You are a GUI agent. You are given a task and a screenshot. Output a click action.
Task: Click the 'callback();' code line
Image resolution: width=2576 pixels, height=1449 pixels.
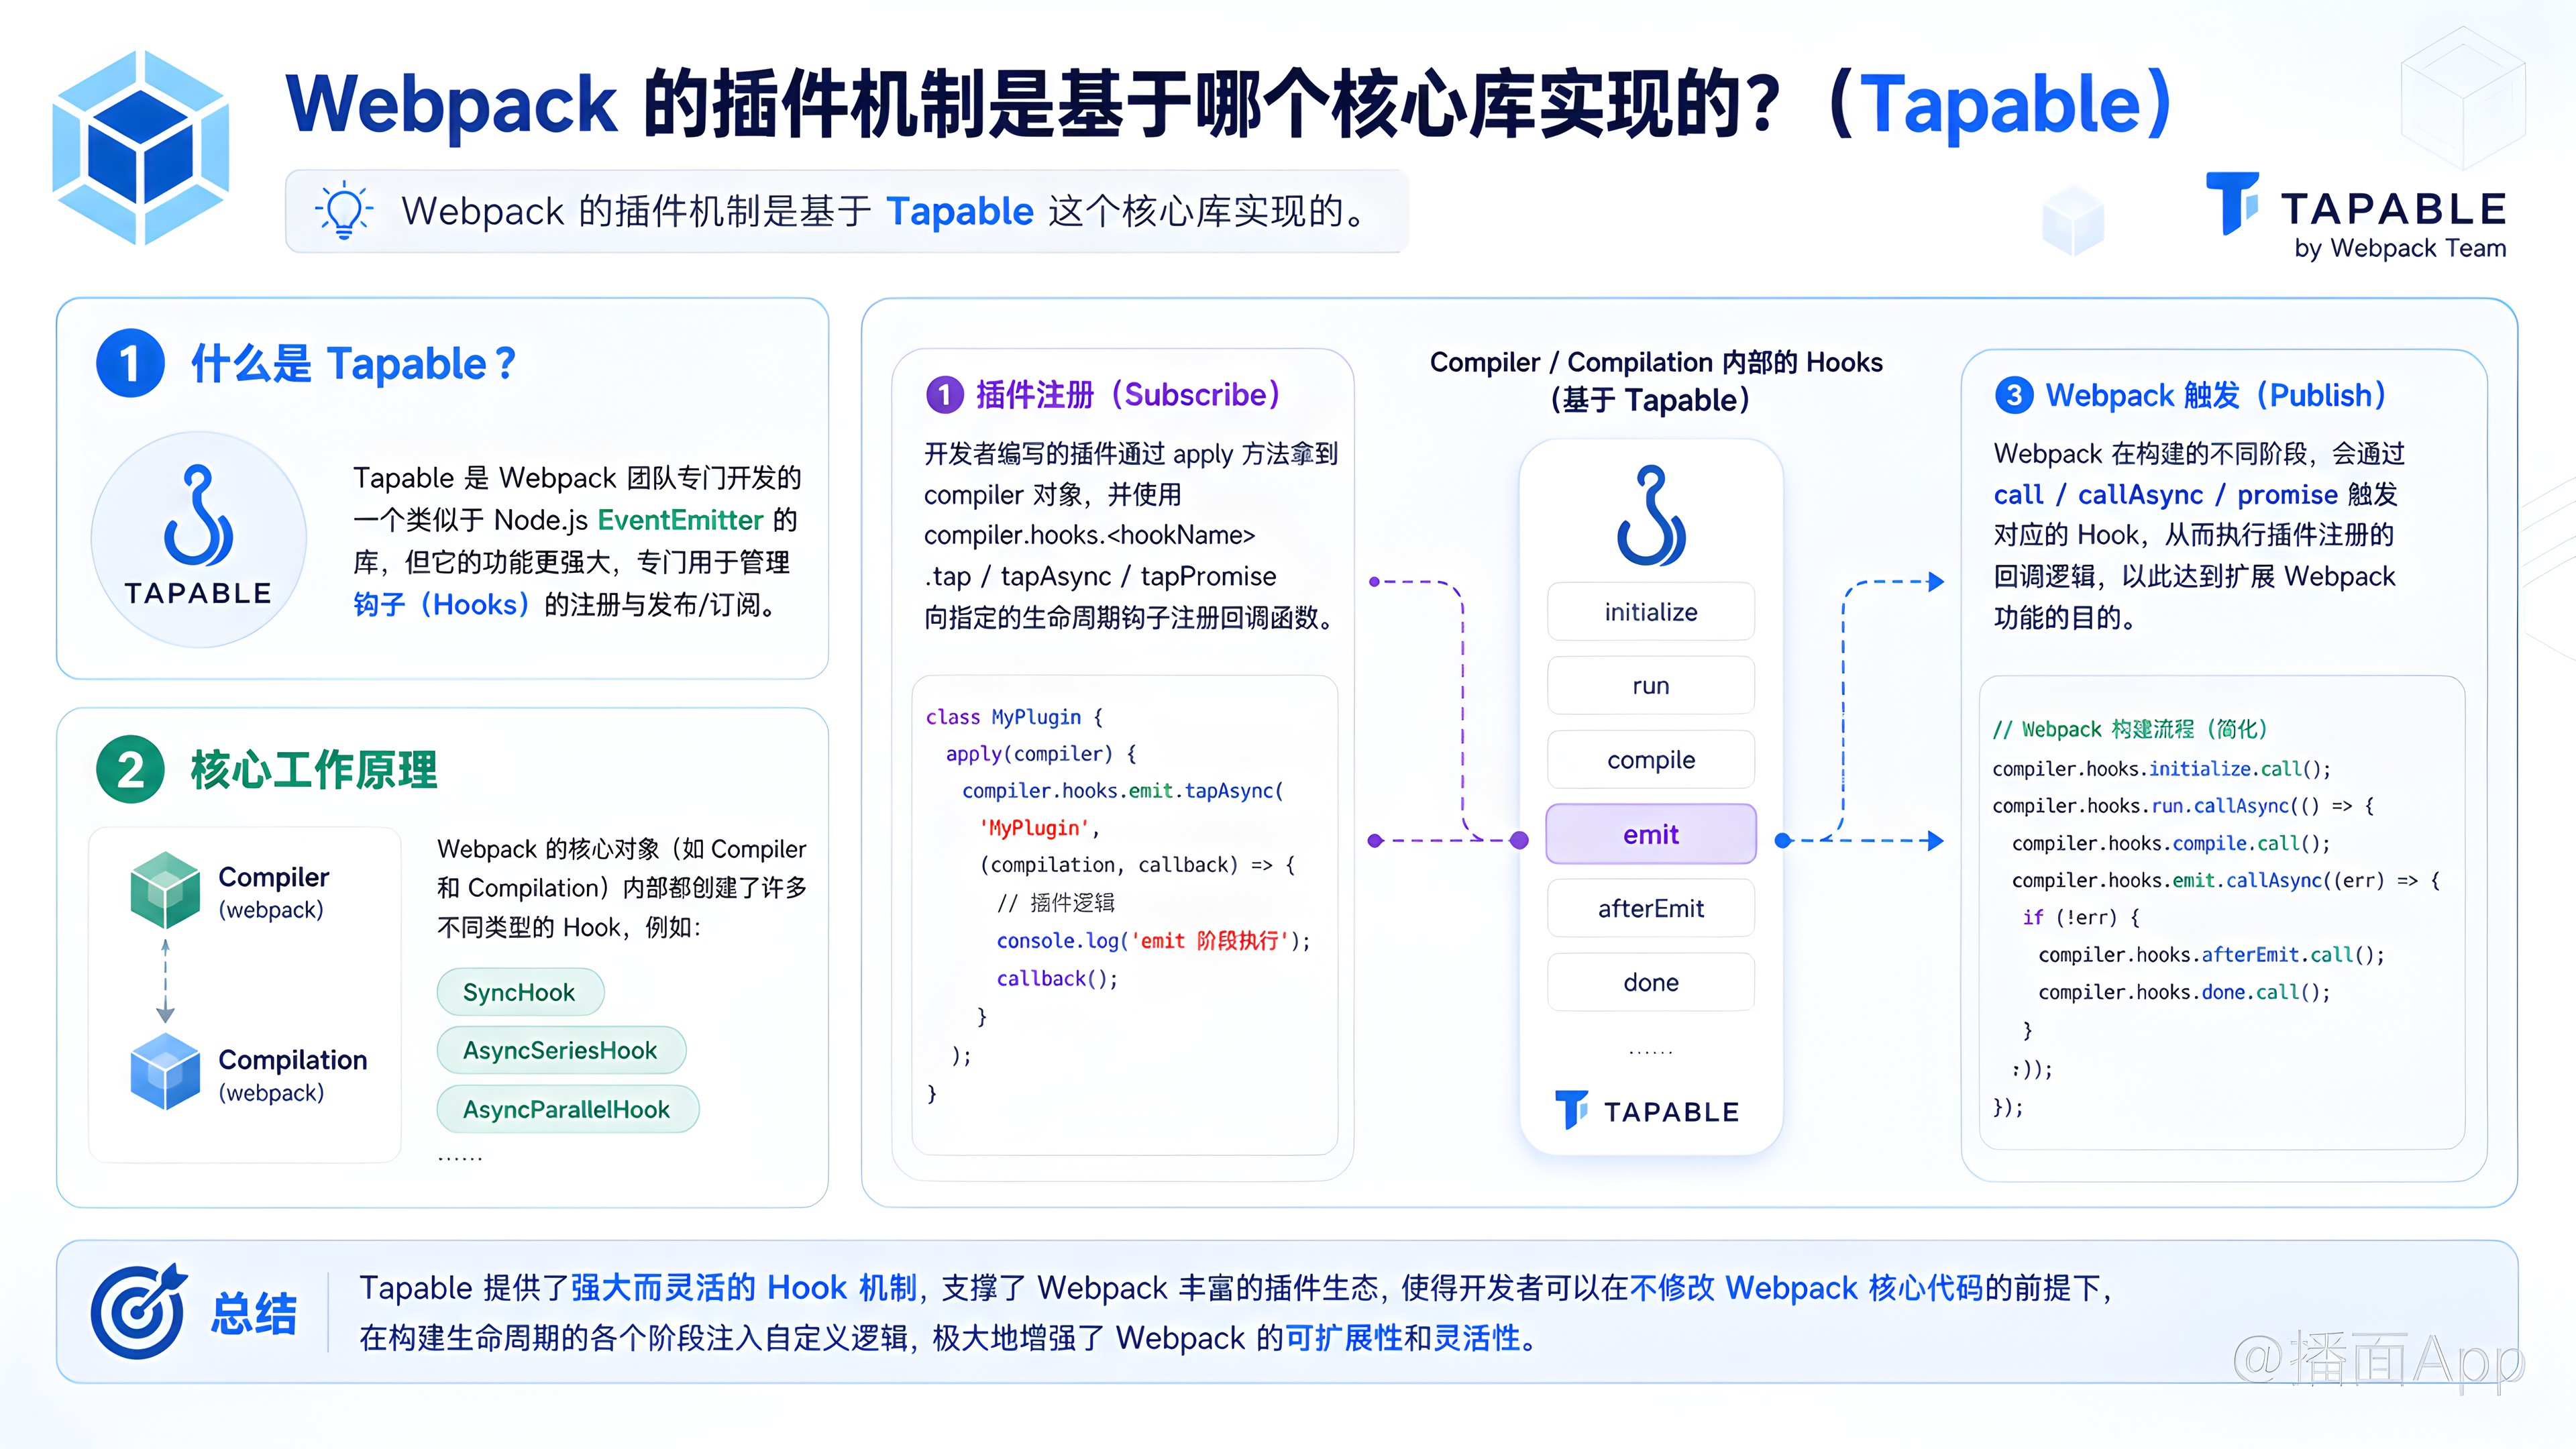point(1057,979)
